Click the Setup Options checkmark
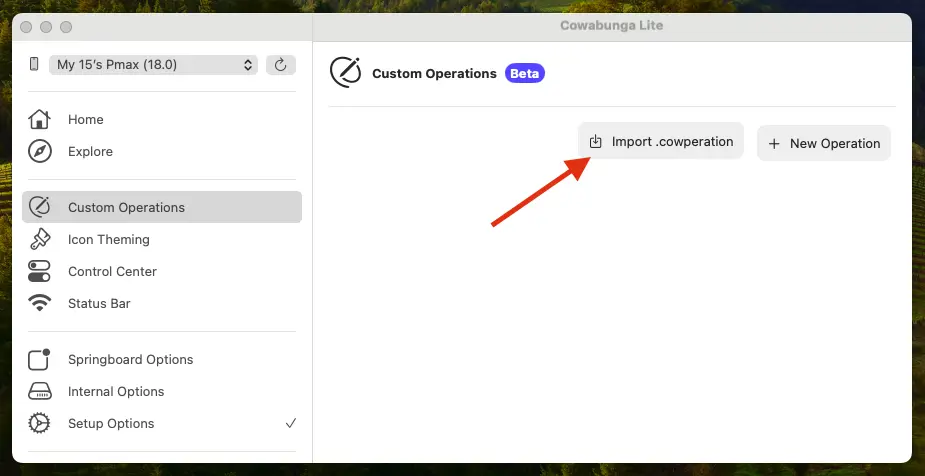Viewport: 925px width, 476px height. 291,423
